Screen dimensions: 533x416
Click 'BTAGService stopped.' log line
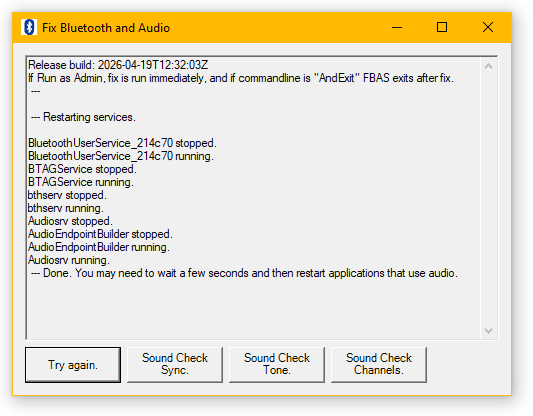pos(82,169)
